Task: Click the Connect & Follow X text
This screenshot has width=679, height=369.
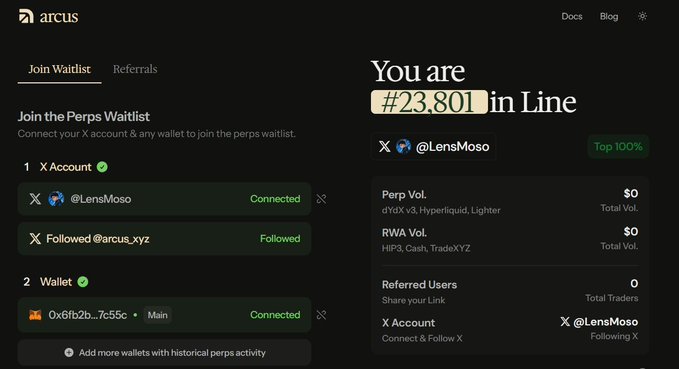Action: click(x=422, y=338)
